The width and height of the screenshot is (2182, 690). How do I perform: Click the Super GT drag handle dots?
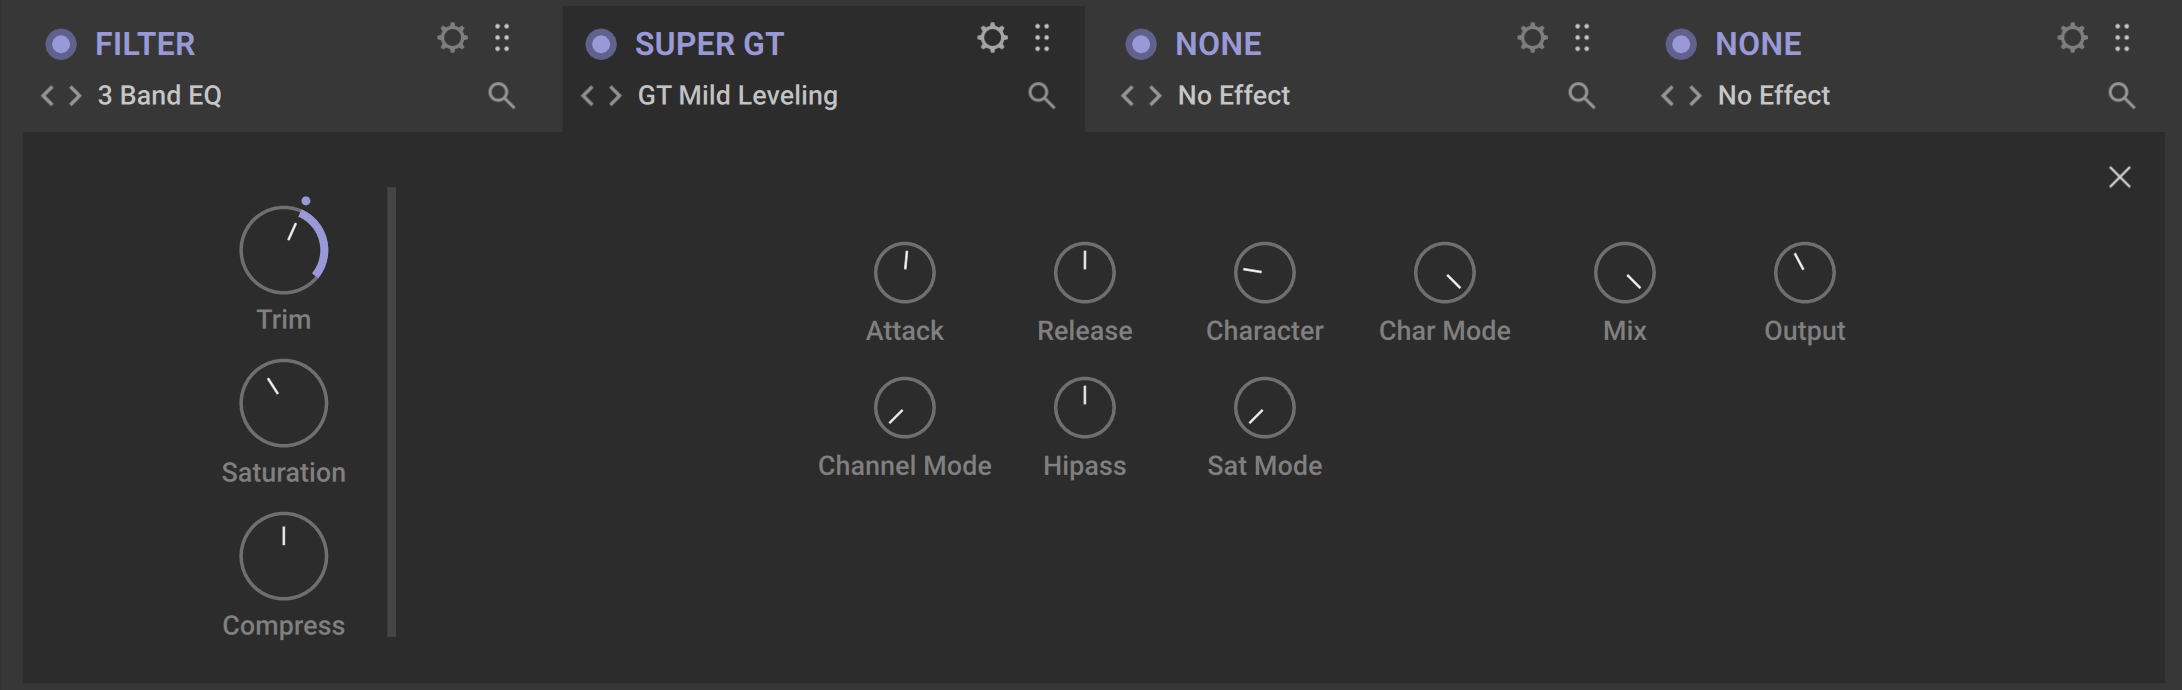pos(1042,39)
